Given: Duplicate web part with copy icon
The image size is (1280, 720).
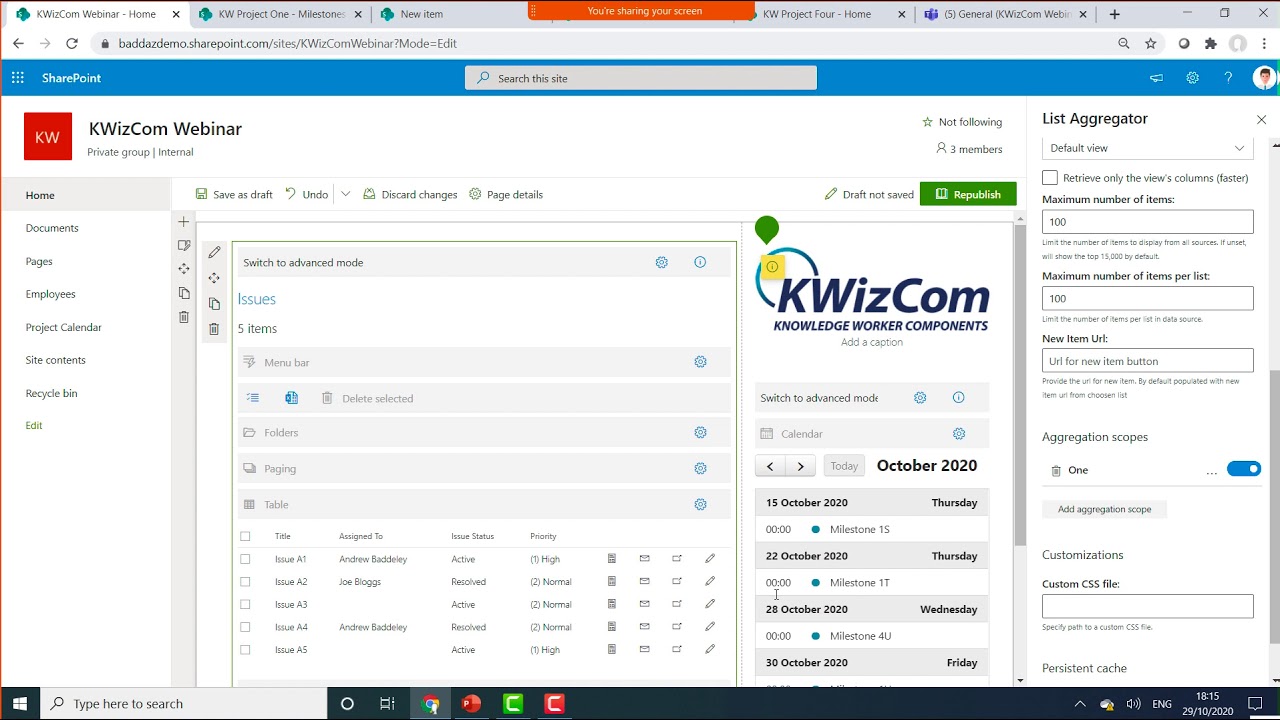Looking at the screenshot, I should click(x=214, y=303).
